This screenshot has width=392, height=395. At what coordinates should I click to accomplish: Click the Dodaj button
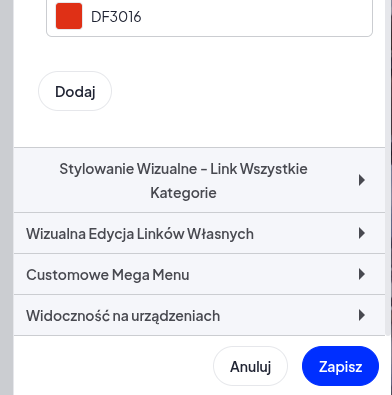click(x=75, y=91)
